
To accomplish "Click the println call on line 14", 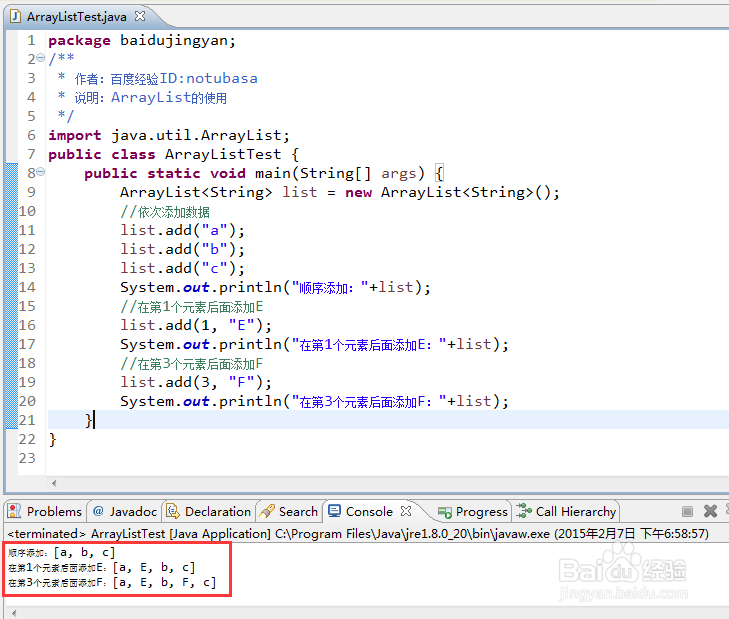I will pos(275,287).
